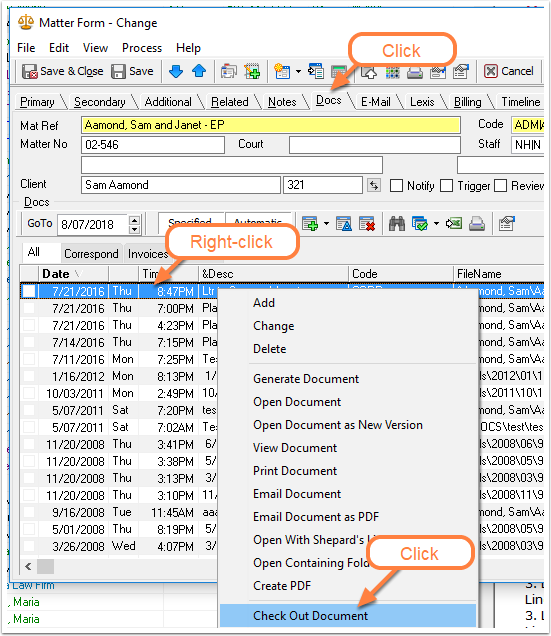The width and height of the screenshot is (551, 636).
Task: Click into the Matter No field
Action: pos(153,145)
